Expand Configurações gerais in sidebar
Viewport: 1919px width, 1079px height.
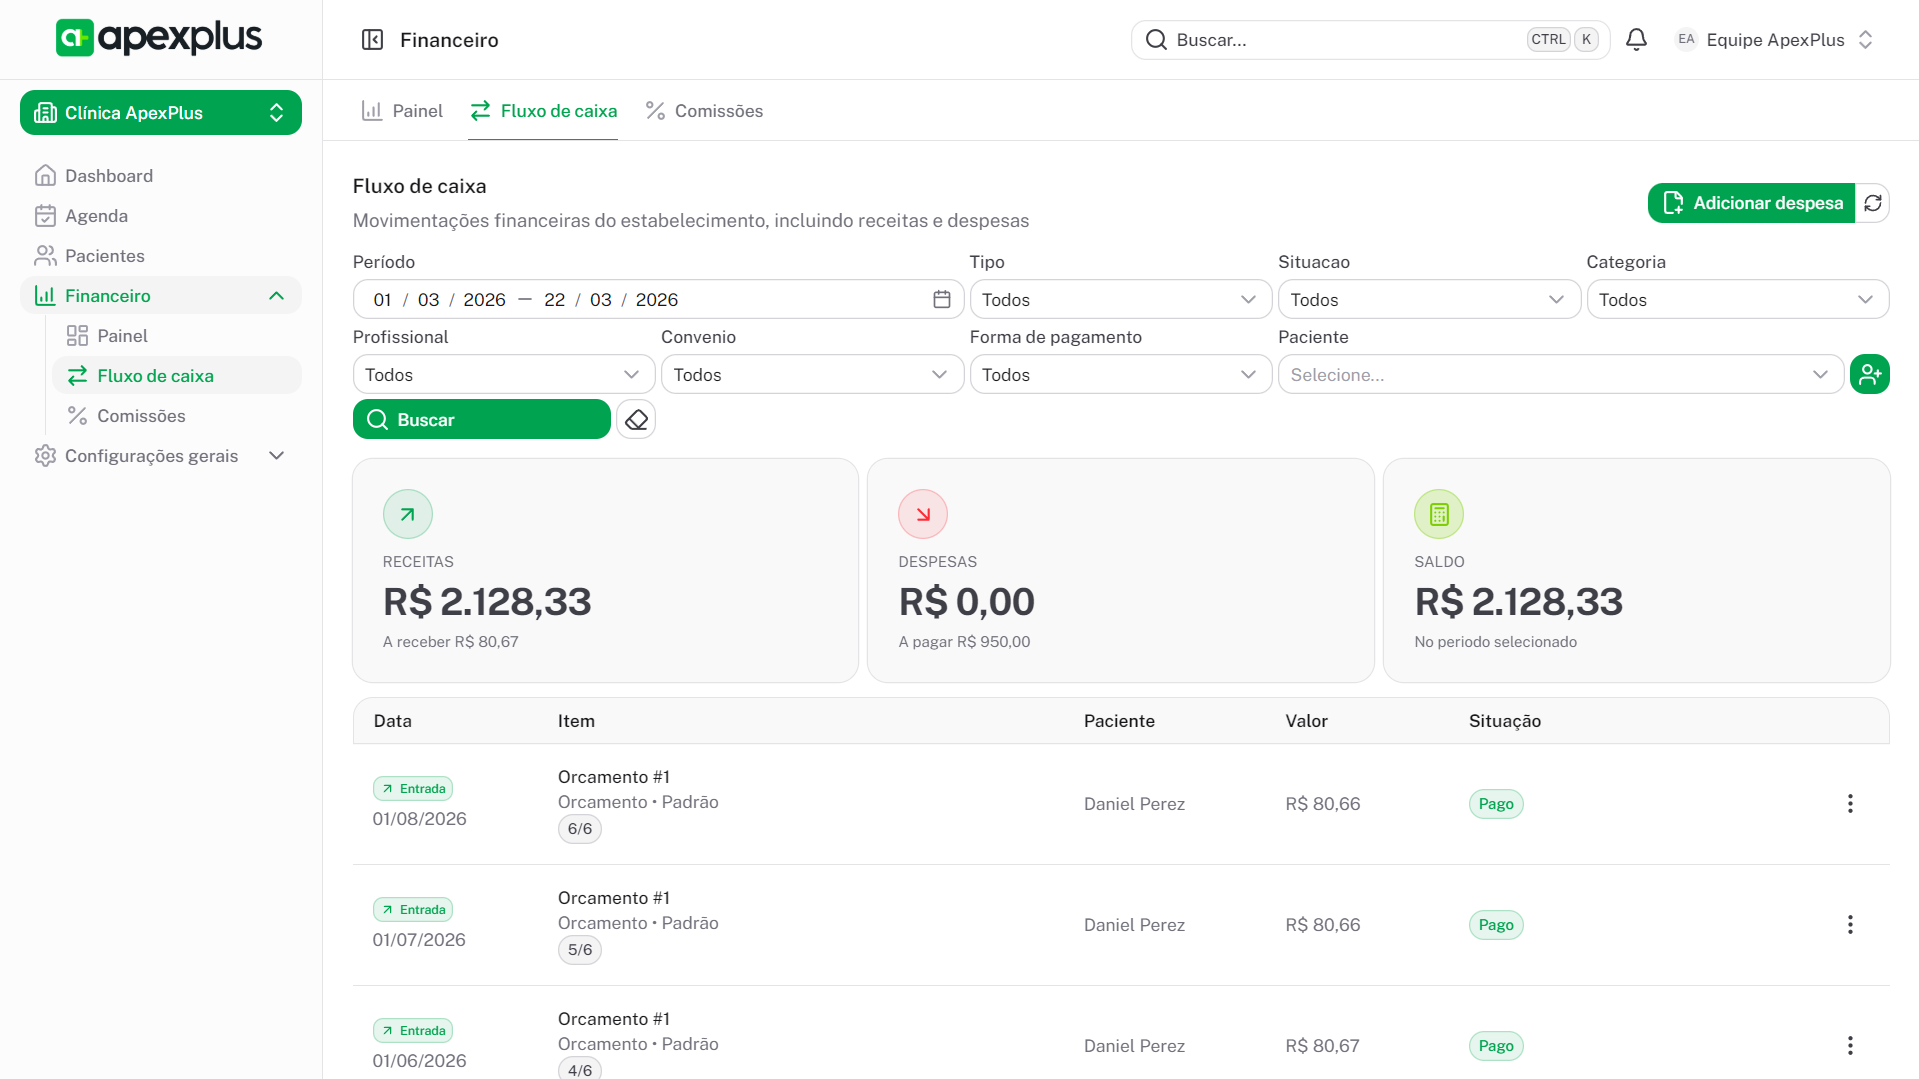pyautogui.click(x=276, y=456)
